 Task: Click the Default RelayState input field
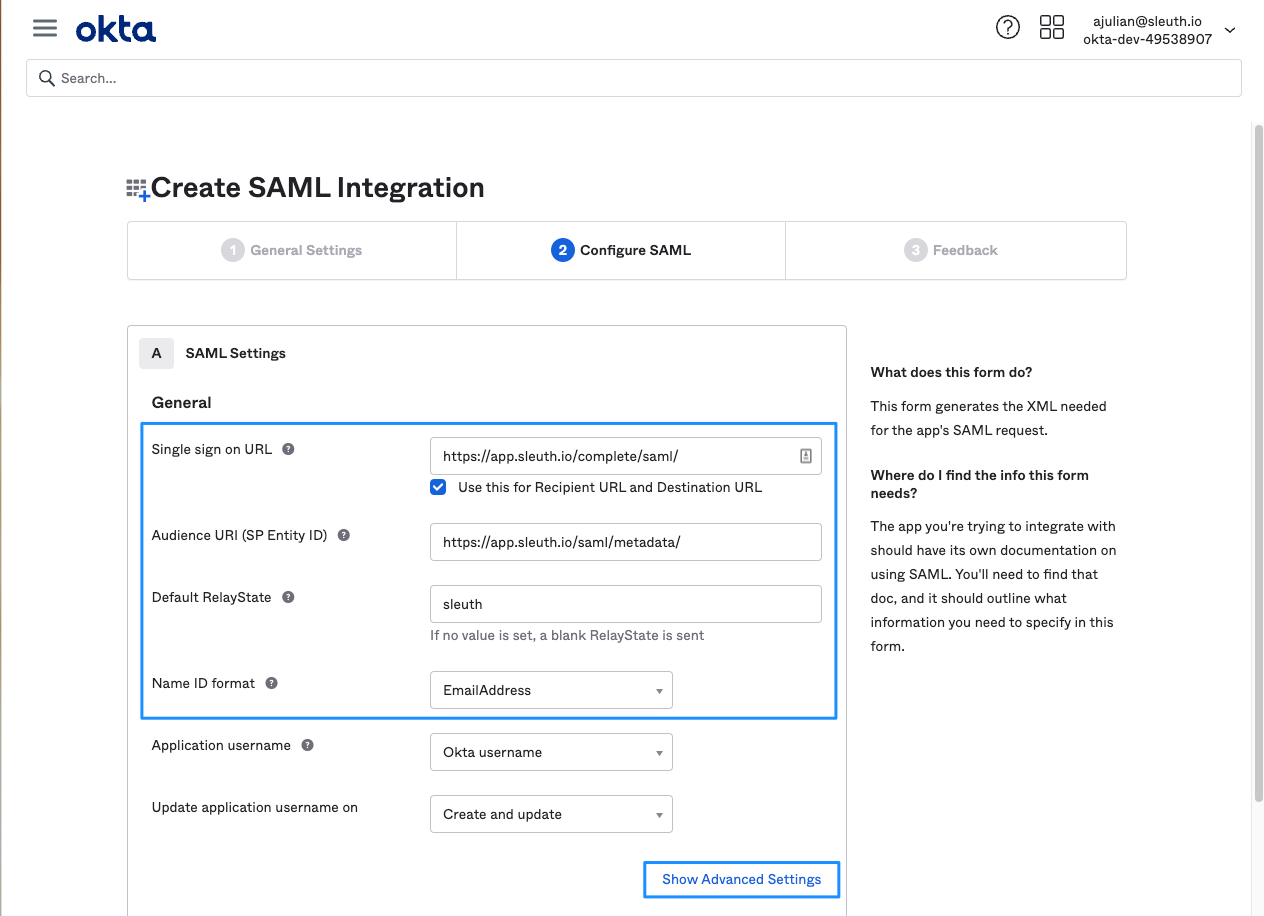tap(625, 604)
